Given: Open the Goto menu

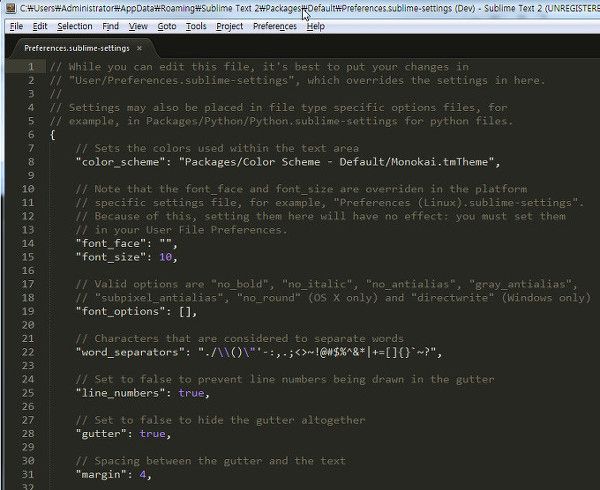Looking at the screenshot, I should pyautogui.click(x=167, y=26).
